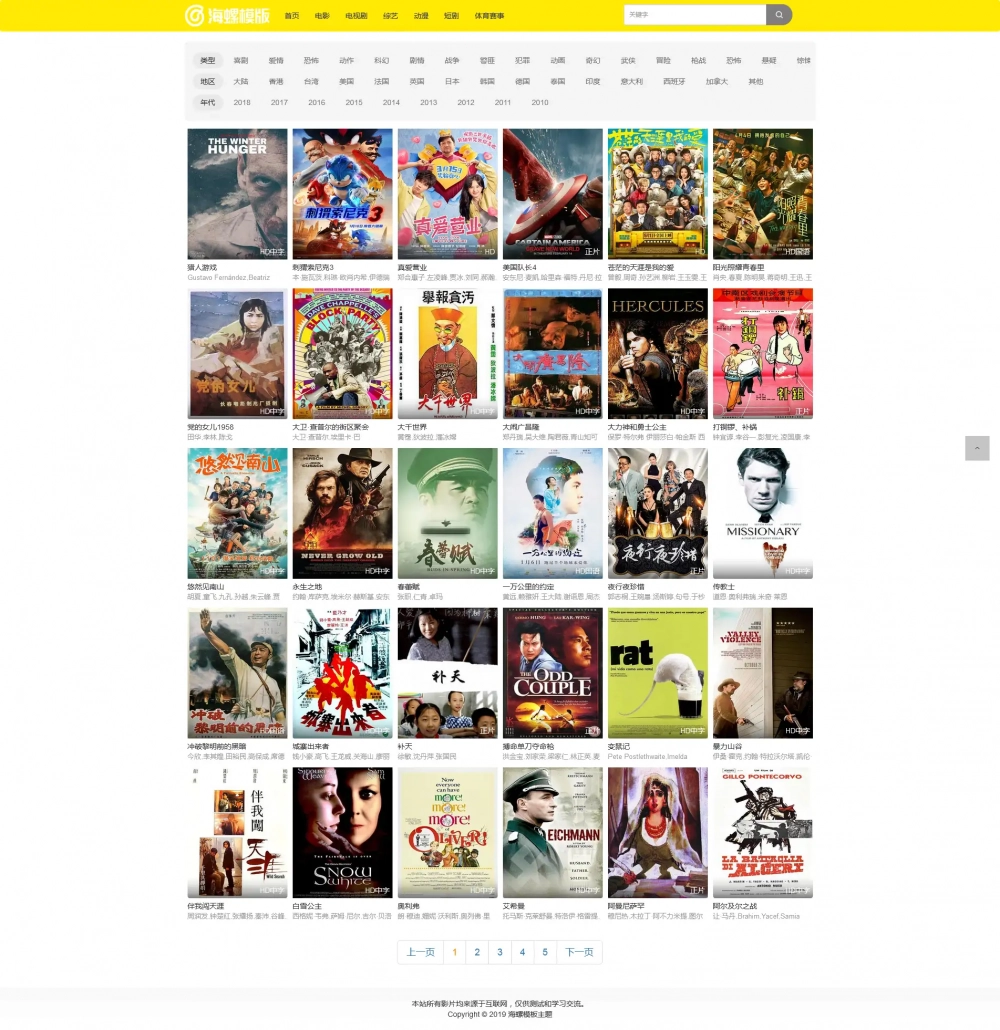1000x1030 pixels.
Task: Open the 电视剧 navigation tab
Action: click(x=356, y=16)
